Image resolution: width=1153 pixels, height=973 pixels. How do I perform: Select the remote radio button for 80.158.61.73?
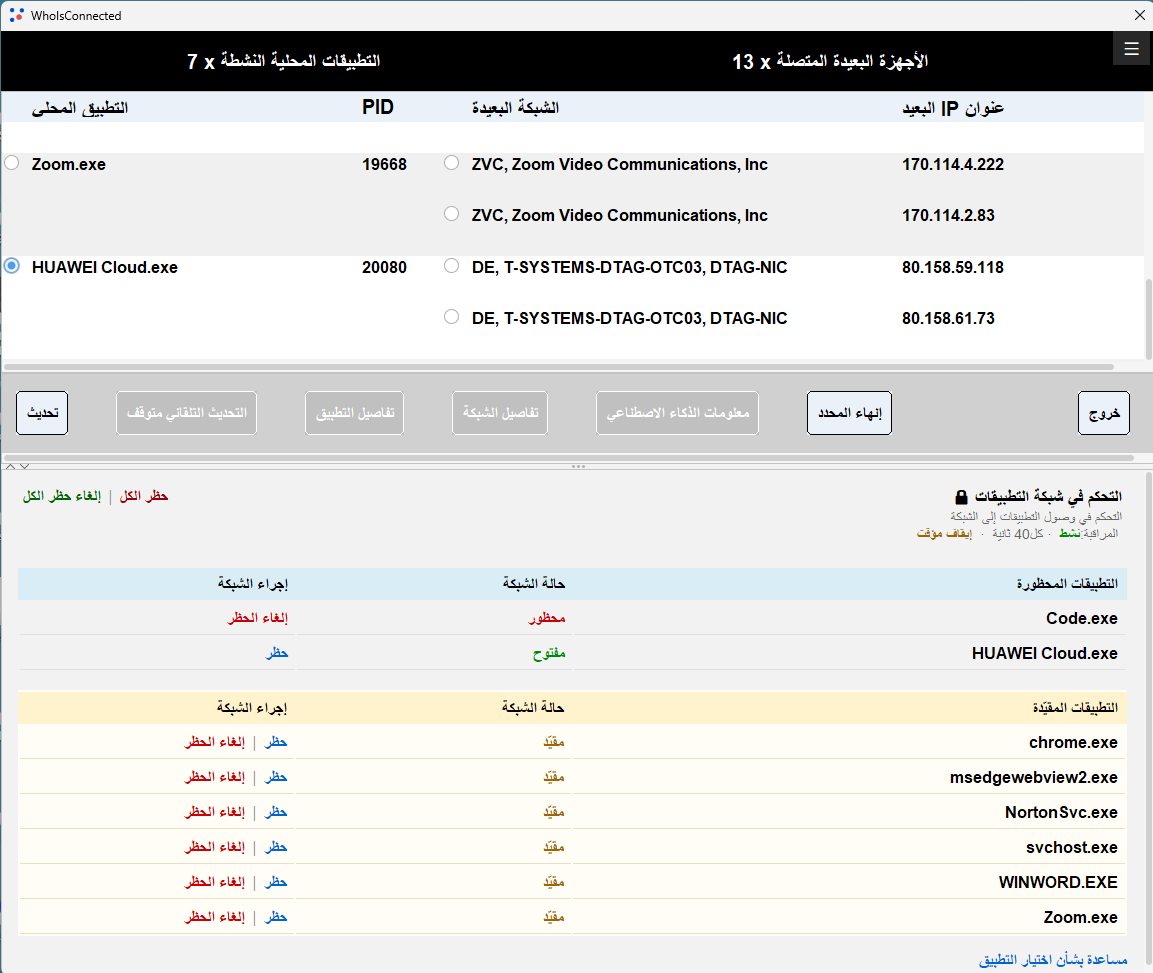tap(451, 316)
